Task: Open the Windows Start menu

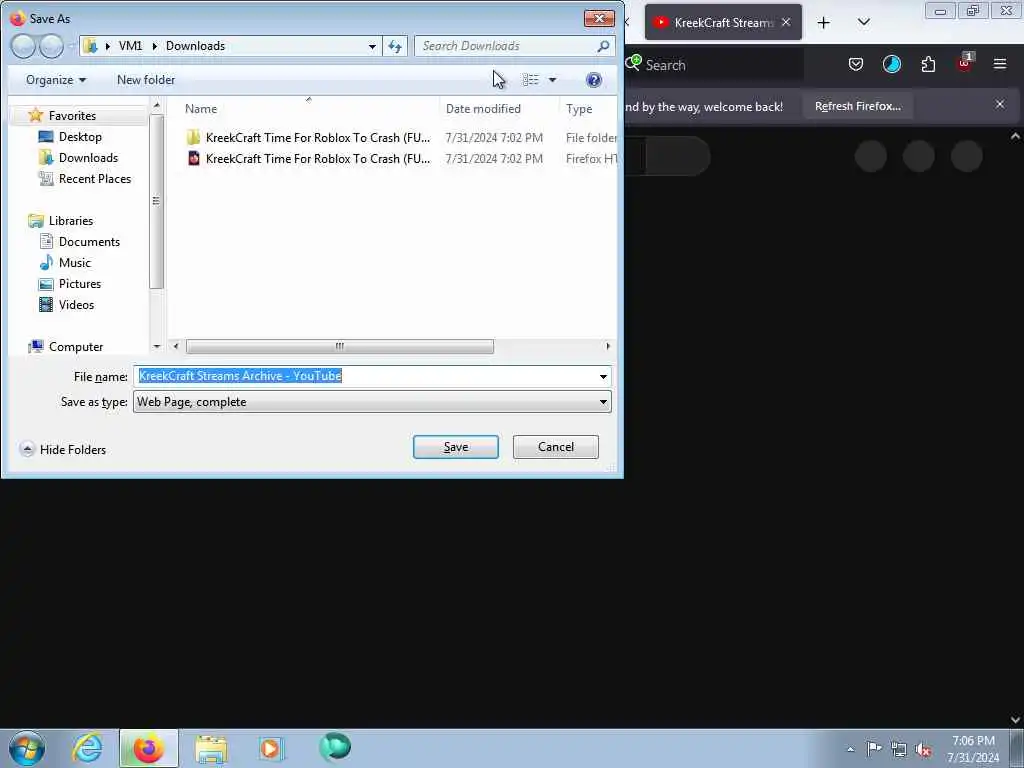Action: 27,748
